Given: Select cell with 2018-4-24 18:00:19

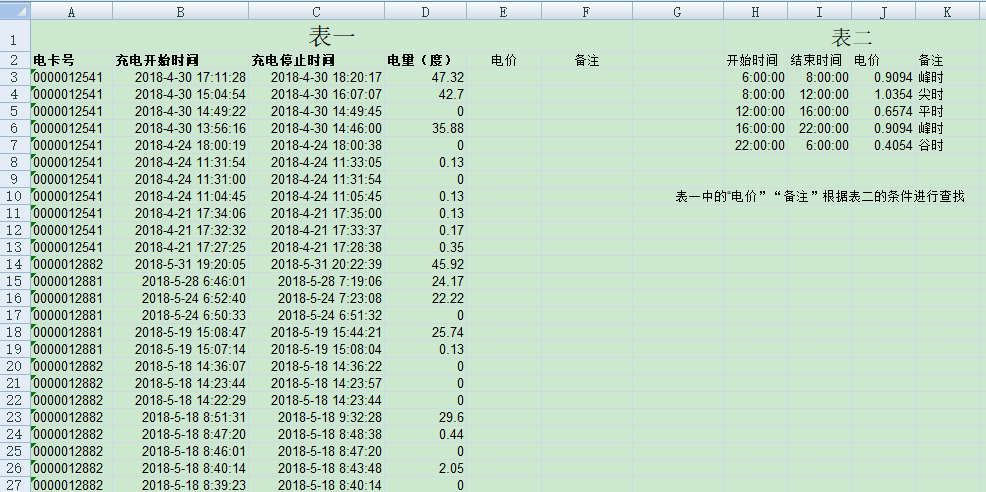Looking at the screenshot, I should [x=180, y=145].
